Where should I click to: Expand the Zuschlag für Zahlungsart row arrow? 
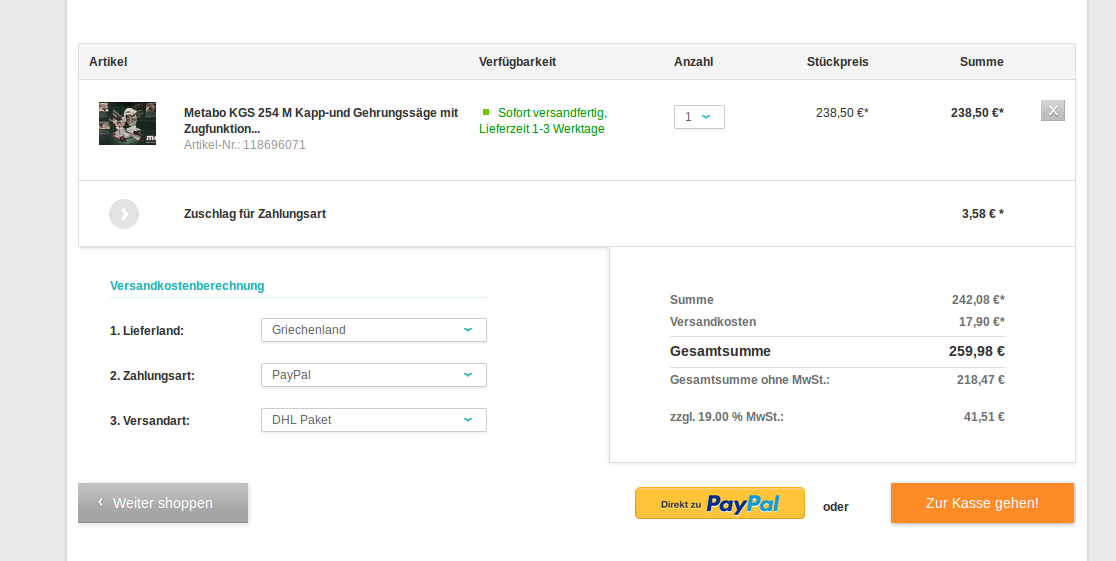(x=124, y=214)
